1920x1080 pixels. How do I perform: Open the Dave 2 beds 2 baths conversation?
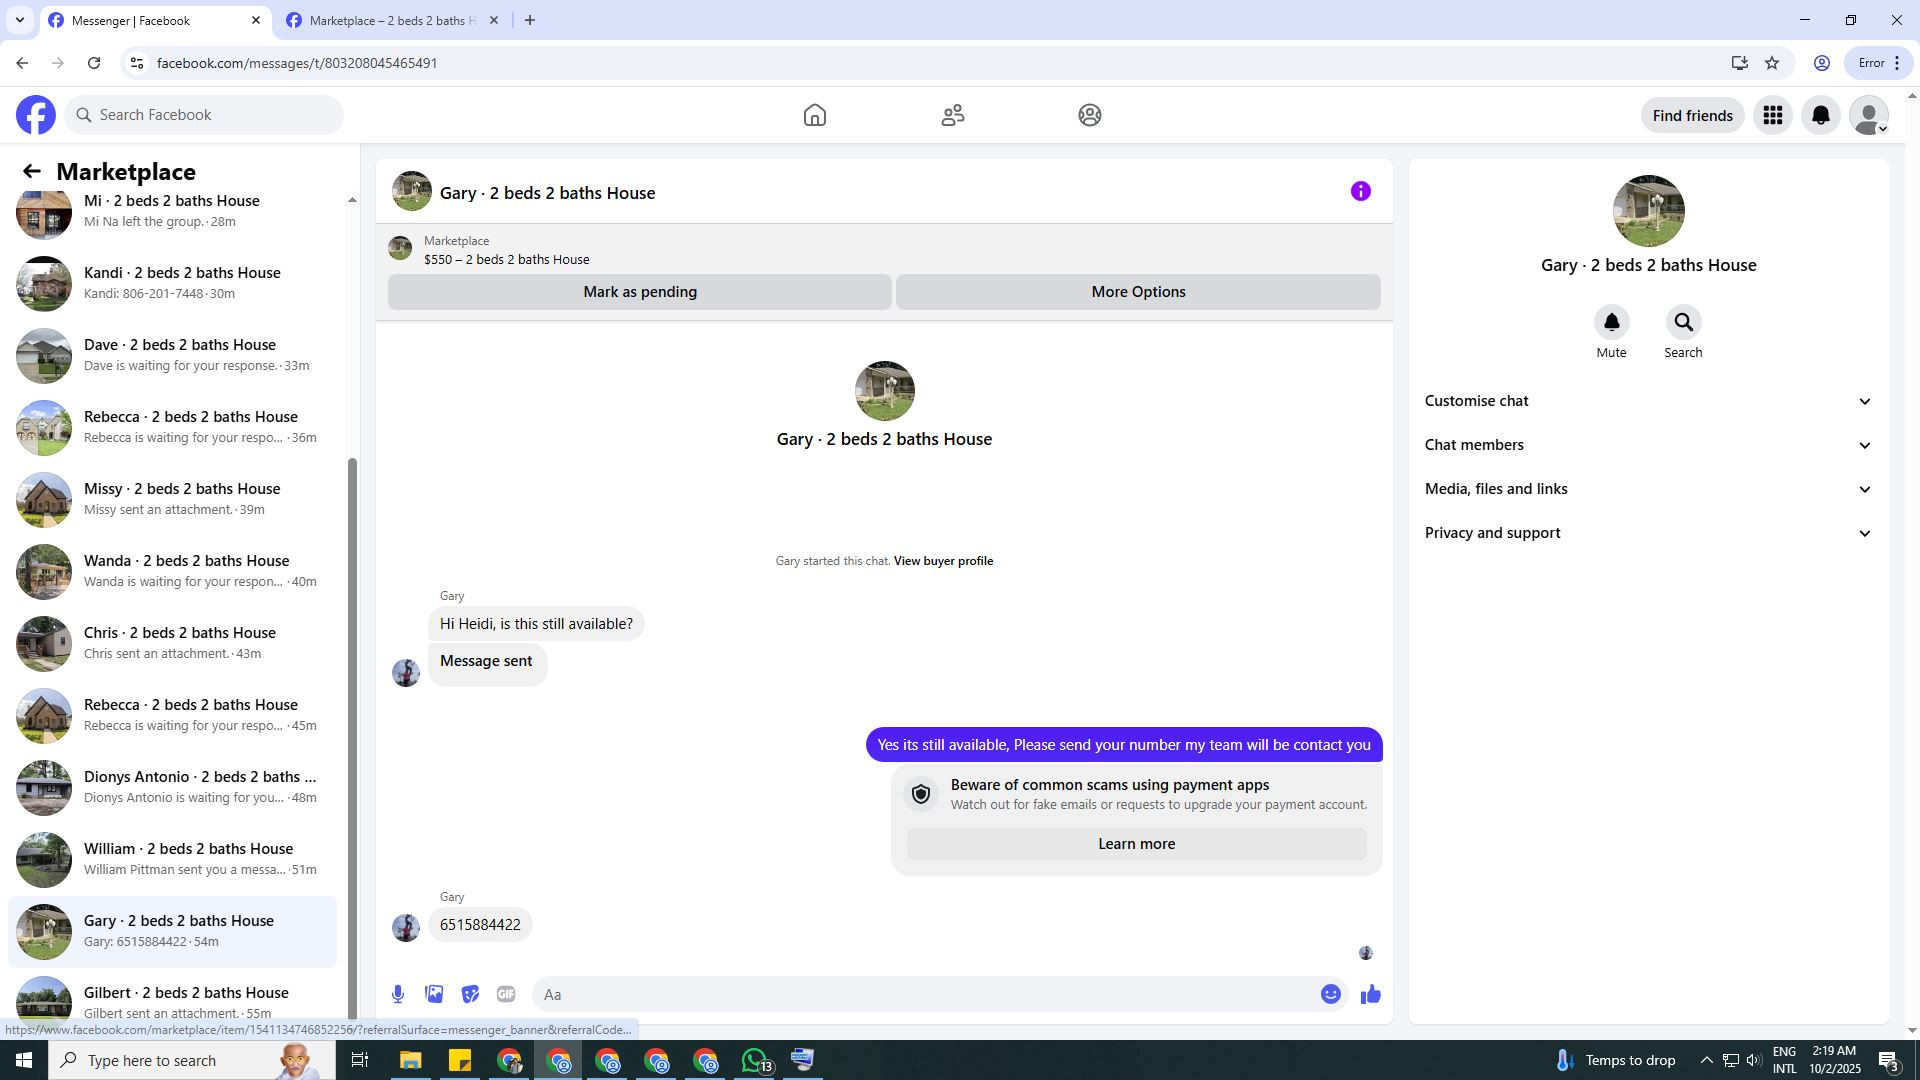(180, 355)
